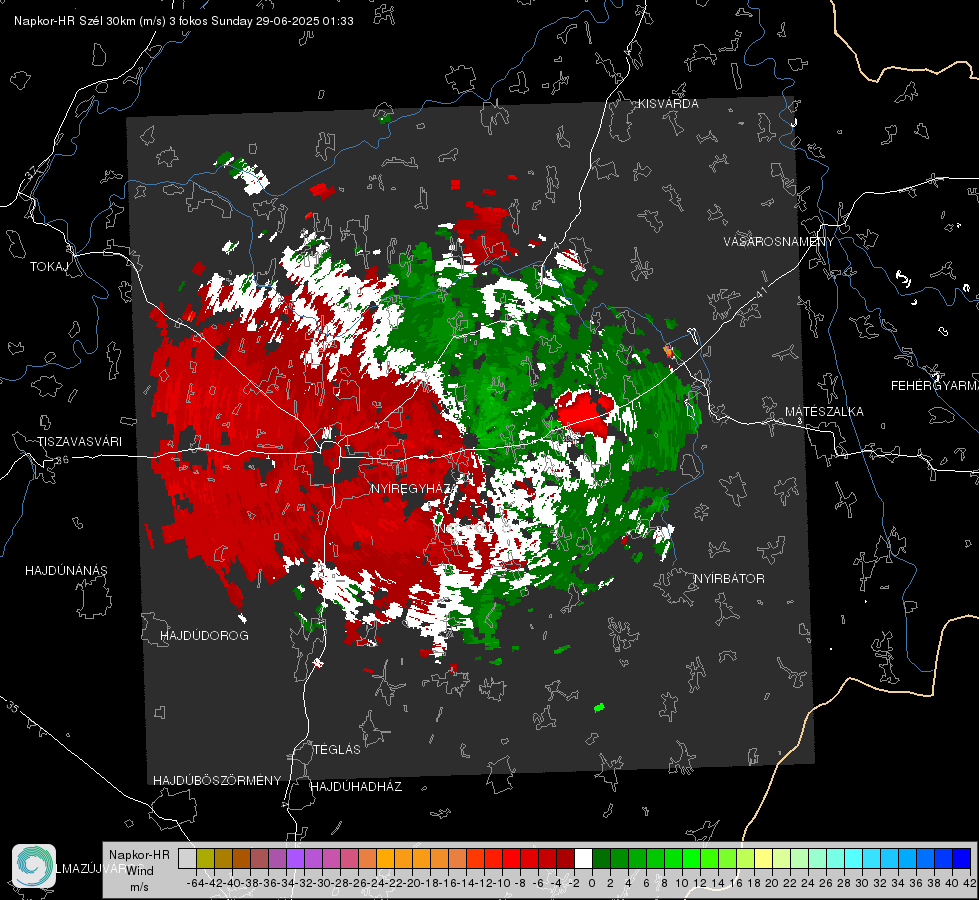Click the HAJDÚHADHÁZ city label
Viewport: 979px width, 900px height.
(x=356, y=786)
